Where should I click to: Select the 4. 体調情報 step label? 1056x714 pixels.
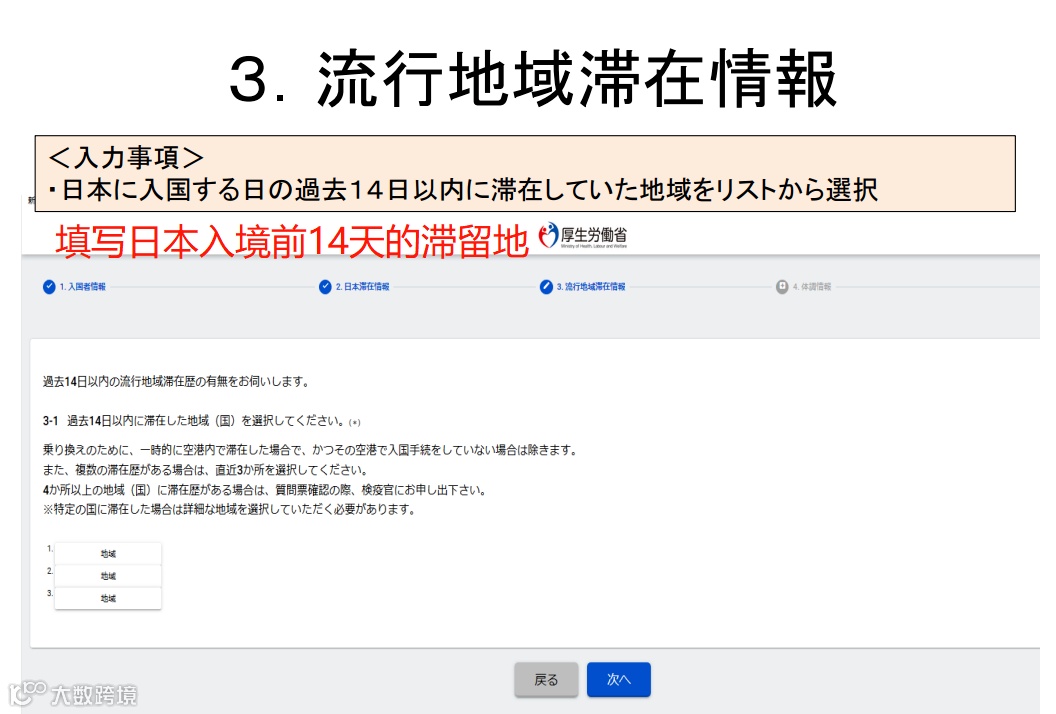812,287
